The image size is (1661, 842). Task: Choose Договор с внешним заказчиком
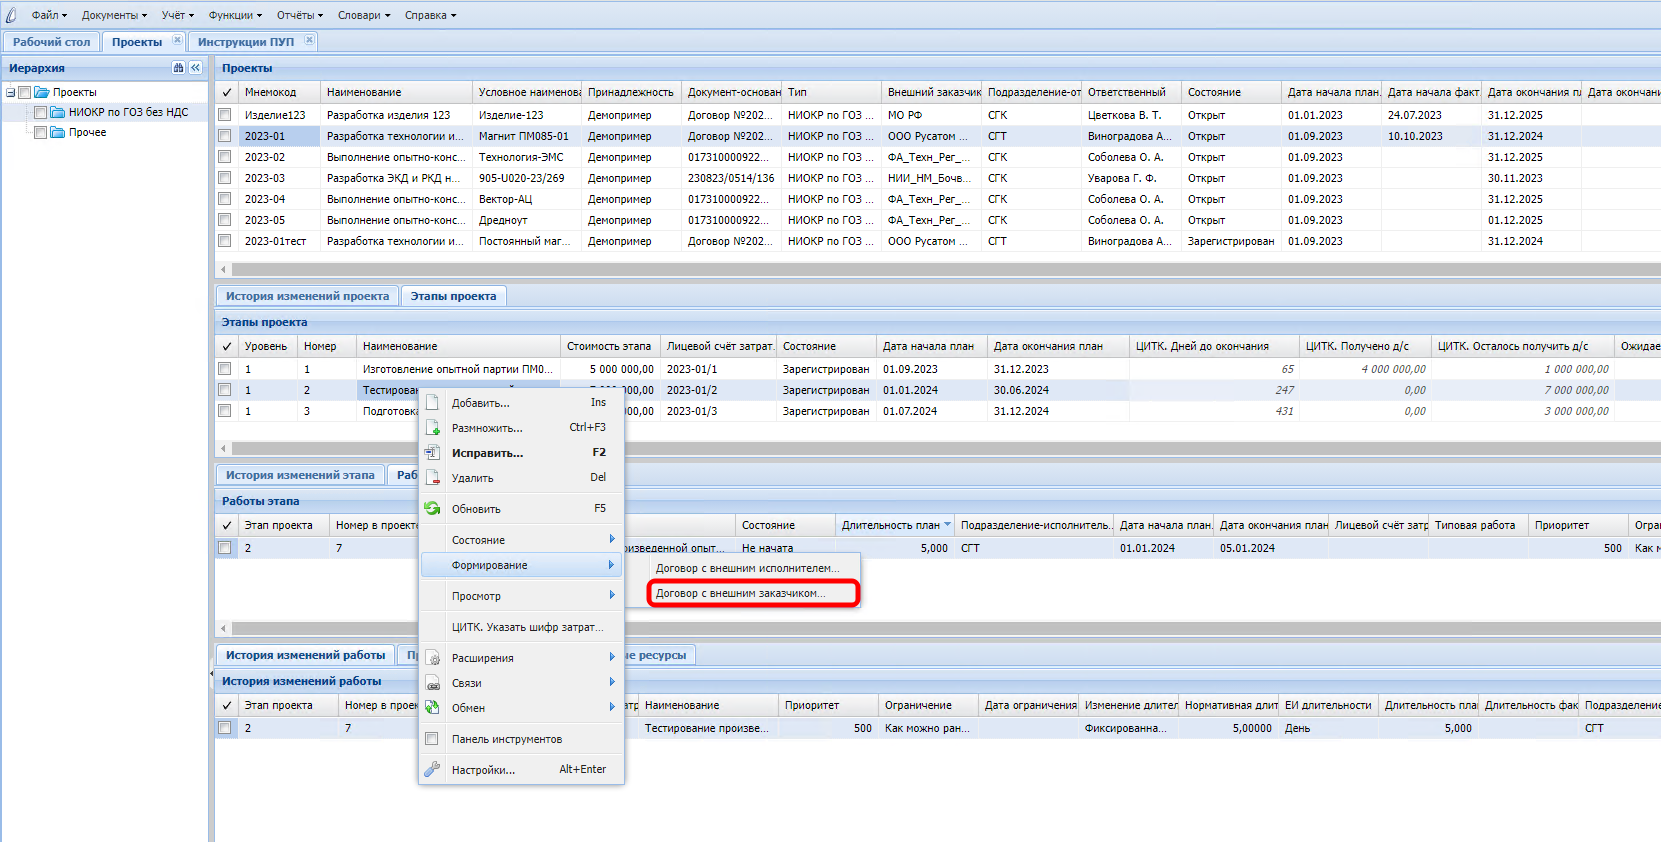(x=740, y=593)
